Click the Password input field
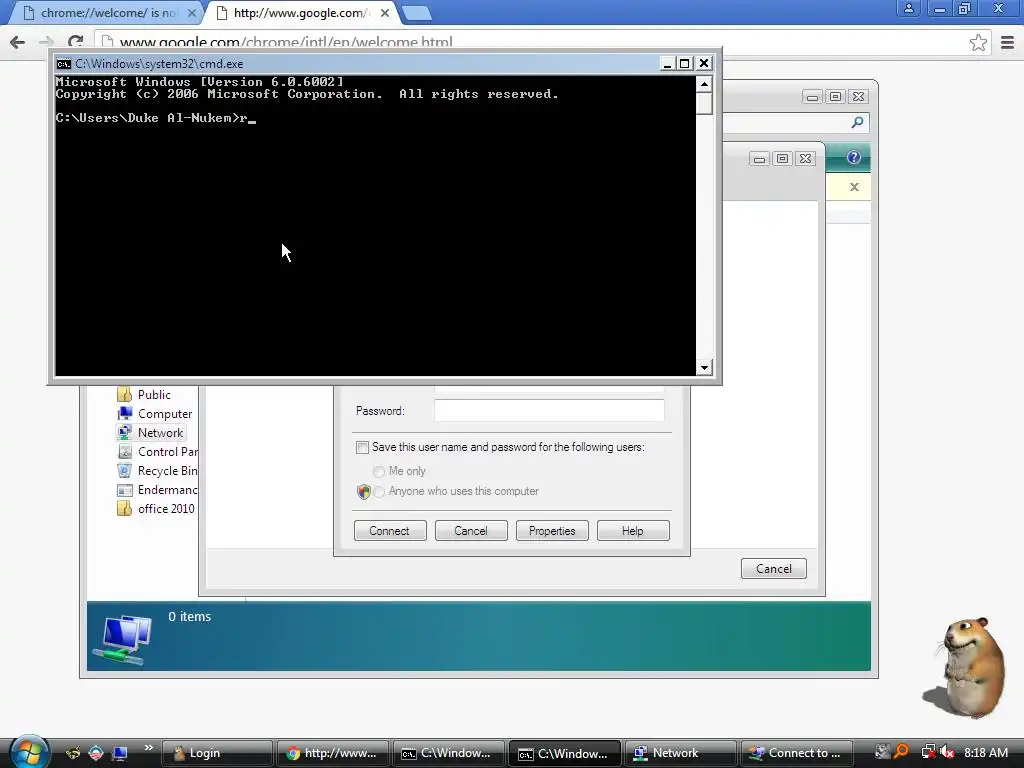This screenshot has height=768, width=1024. pos(549,411)
